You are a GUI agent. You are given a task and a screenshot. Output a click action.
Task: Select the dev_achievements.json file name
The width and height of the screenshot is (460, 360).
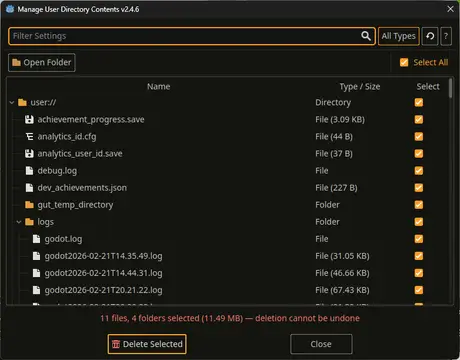82,188
